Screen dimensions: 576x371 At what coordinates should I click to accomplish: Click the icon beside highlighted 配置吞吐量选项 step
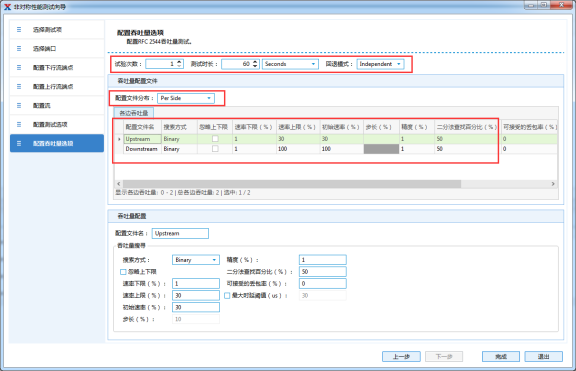19,143
